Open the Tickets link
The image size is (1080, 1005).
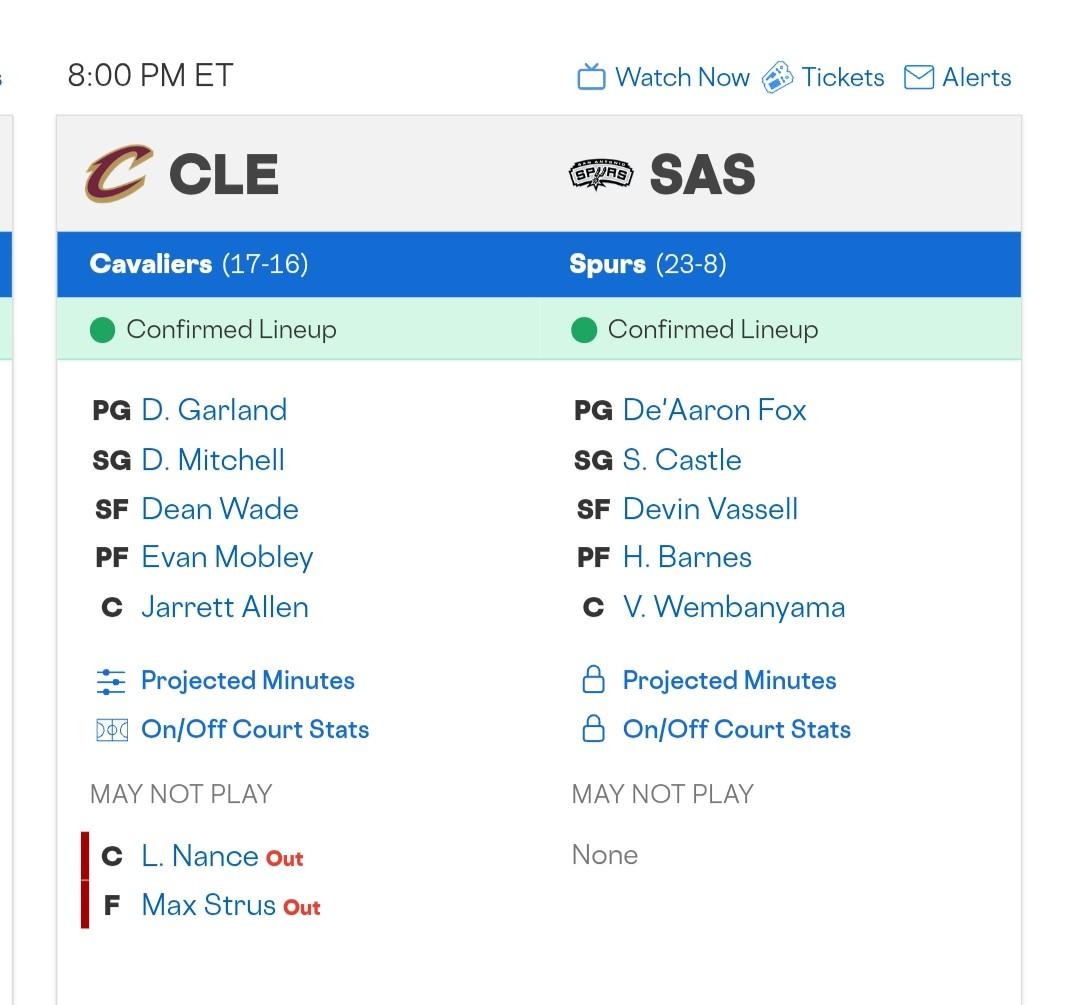pos(843,77)
